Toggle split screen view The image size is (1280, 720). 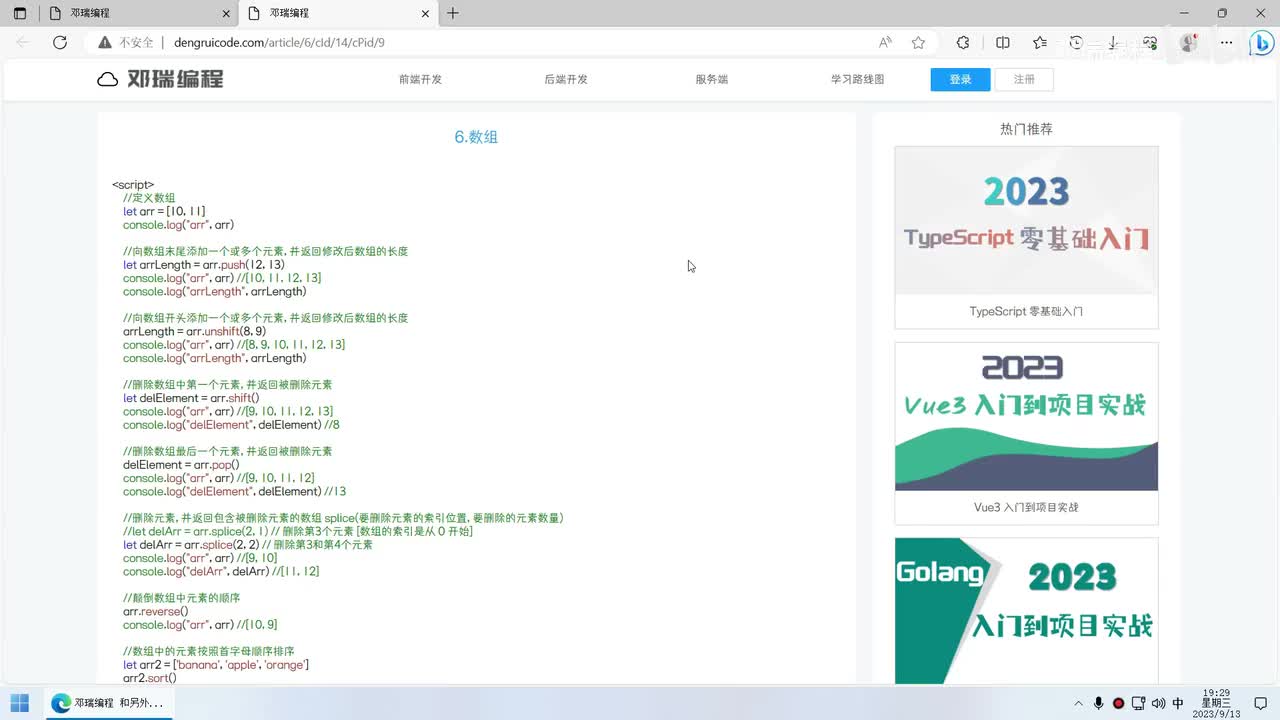1003,42
